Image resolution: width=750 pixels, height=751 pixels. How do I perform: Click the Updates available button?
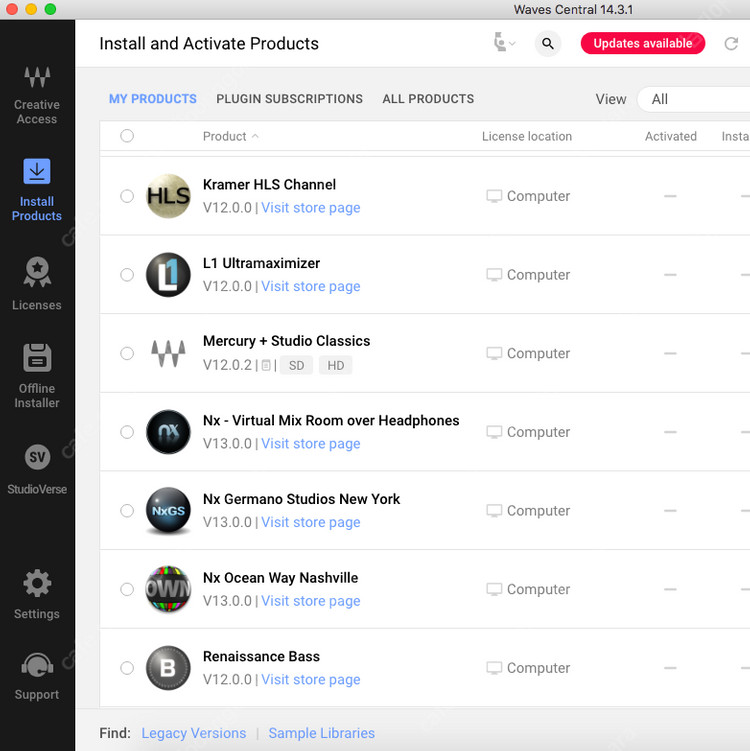point(642,44)
